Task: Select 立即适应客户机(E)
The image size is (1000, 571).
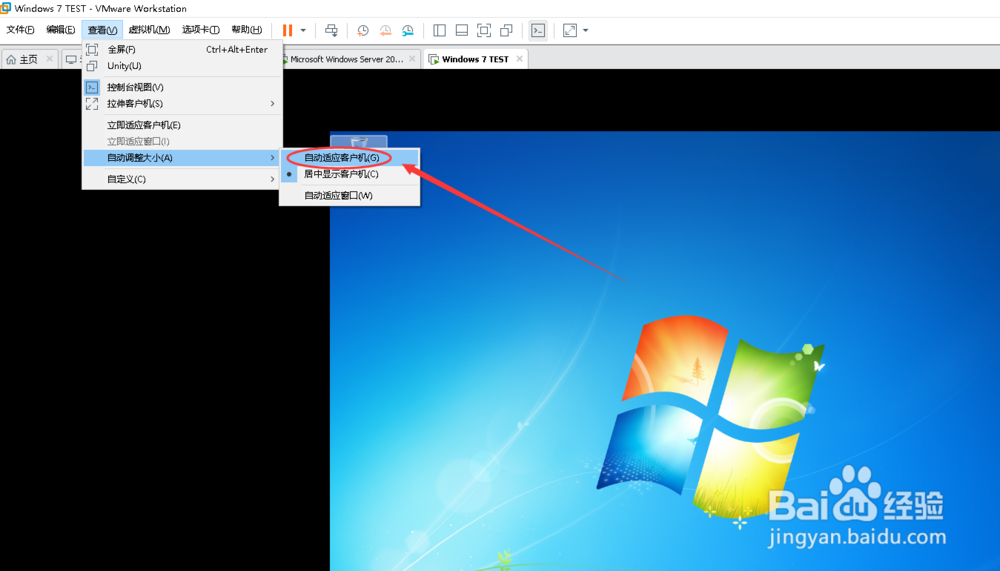Action: [x=182, y=125]
